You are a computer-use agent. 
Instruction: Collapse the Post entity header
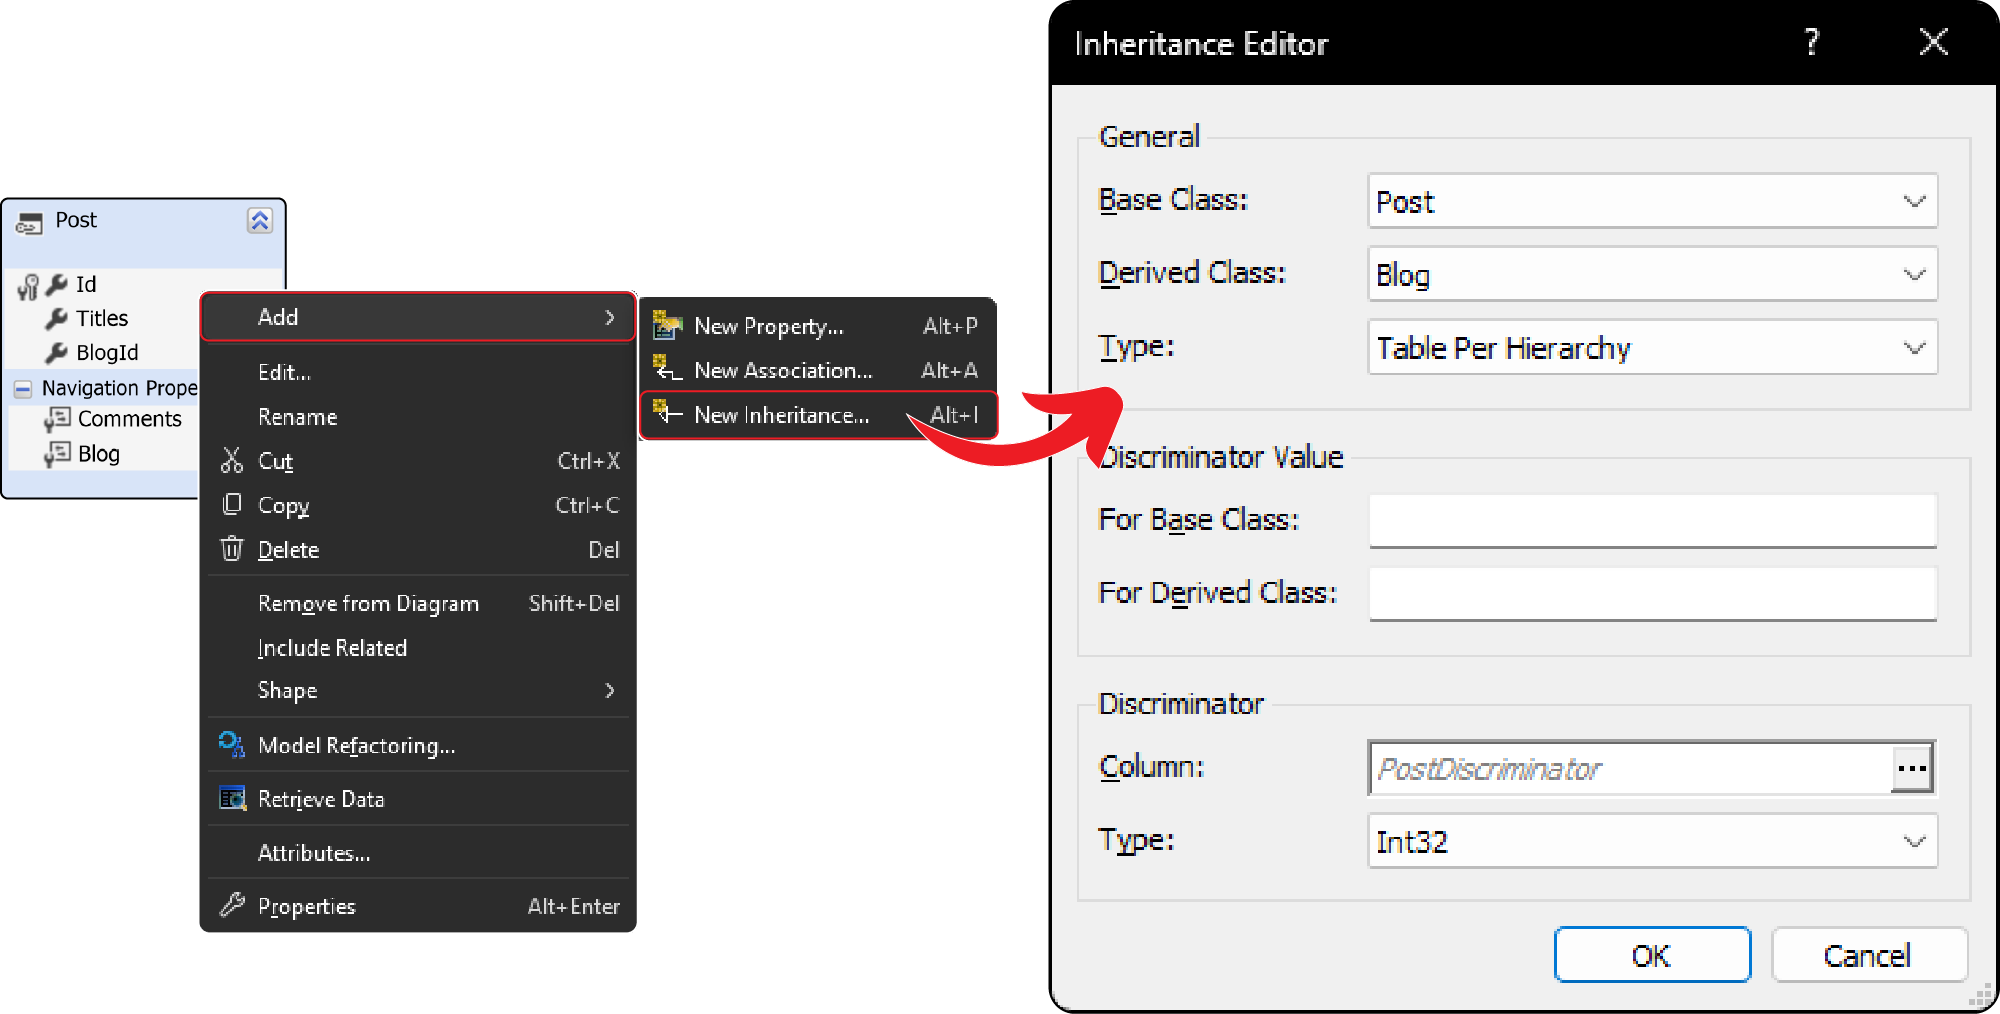click(260, 220)
